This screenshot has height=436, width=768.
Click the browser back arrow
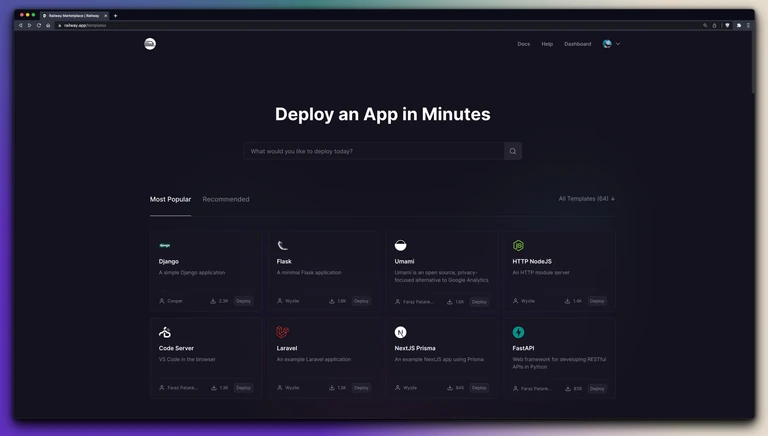(21, 25)
